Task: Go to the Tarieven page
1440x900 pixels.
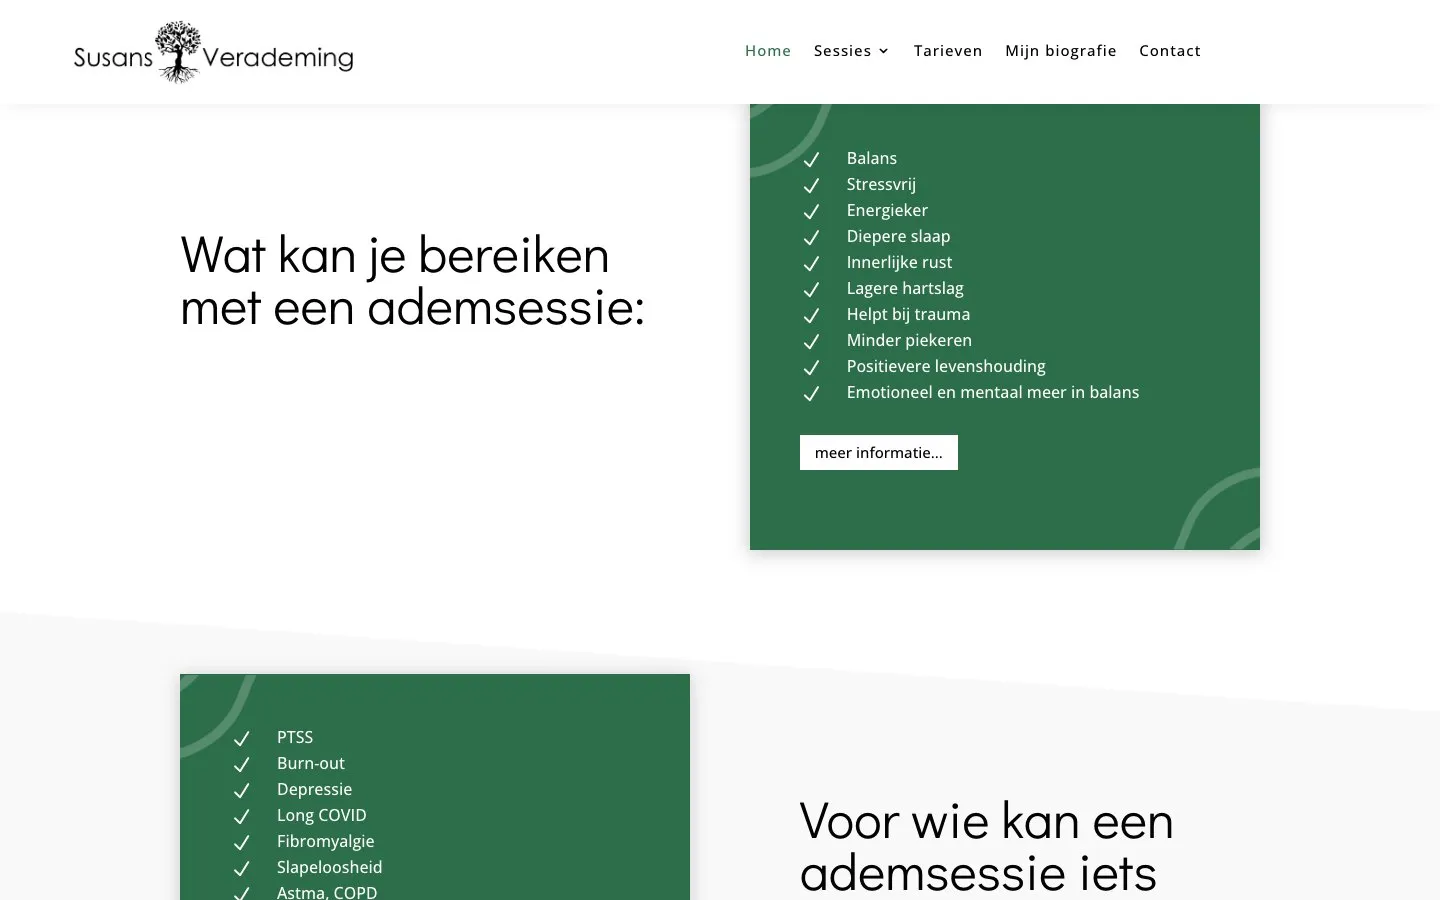Action: click(948, 51)
